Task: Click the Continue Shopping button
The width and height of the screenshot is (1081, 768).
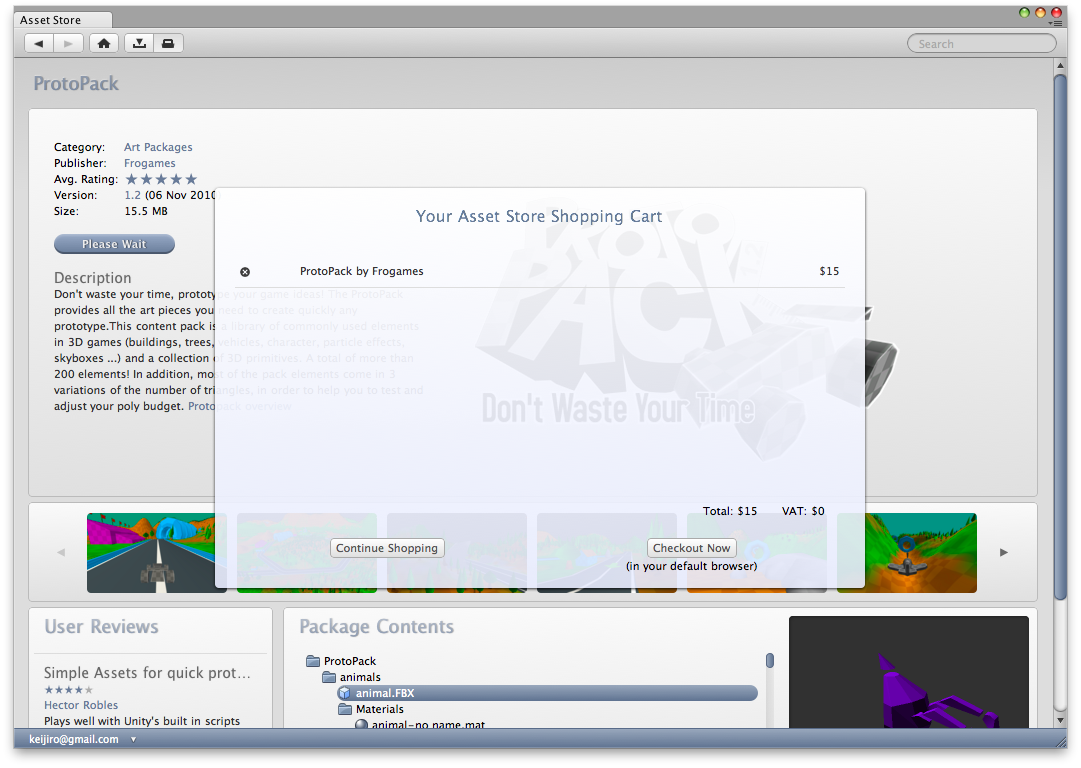Action: click(x=387, y=548)
